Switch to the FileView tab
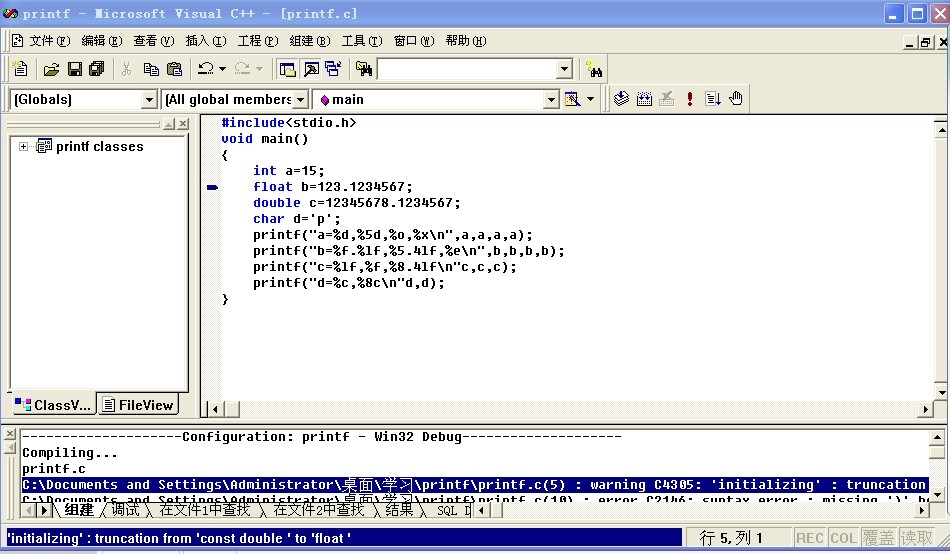The image size is (950, 554). point(138,405)
